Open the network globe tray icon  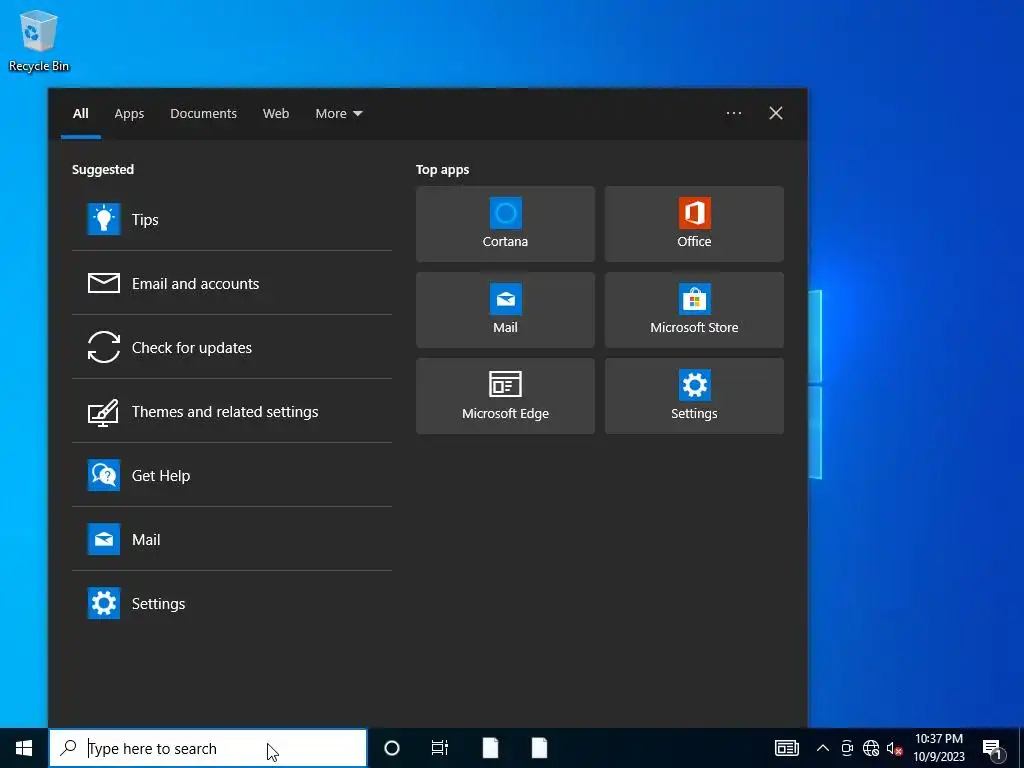(871, 748)
